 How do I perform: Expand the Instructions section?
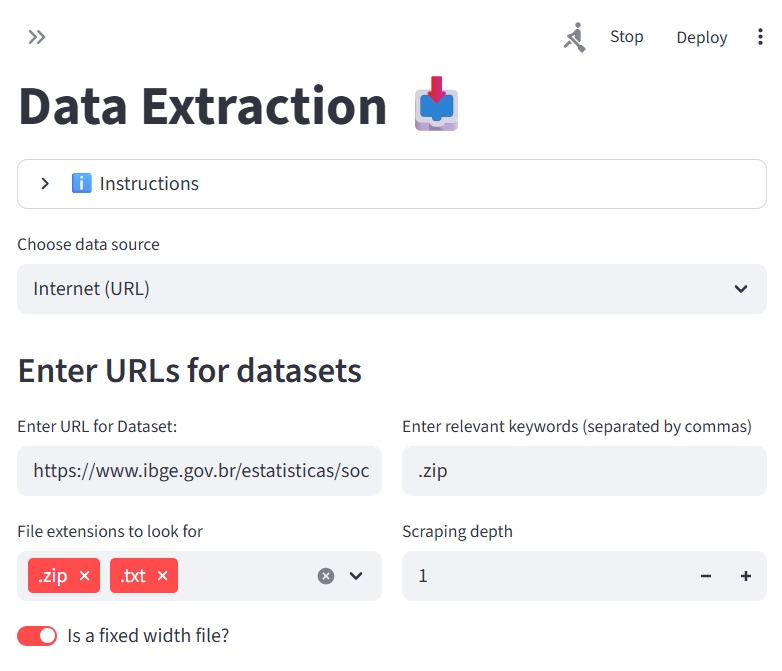pos(45,184)
